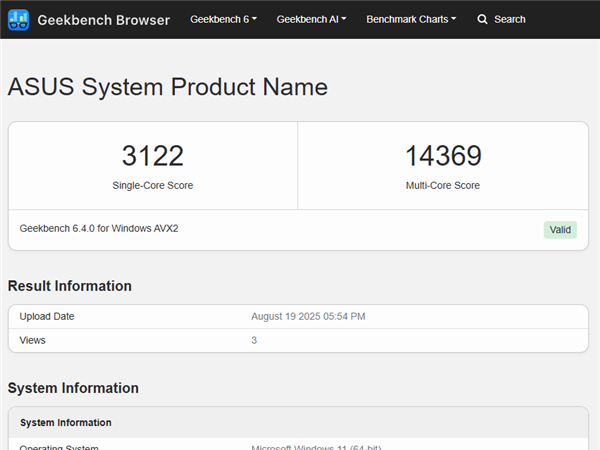The height and width of the screenshot is (450, 600).
Task: Click the Geekbench logo icon
Action: [x=18, y=20]
